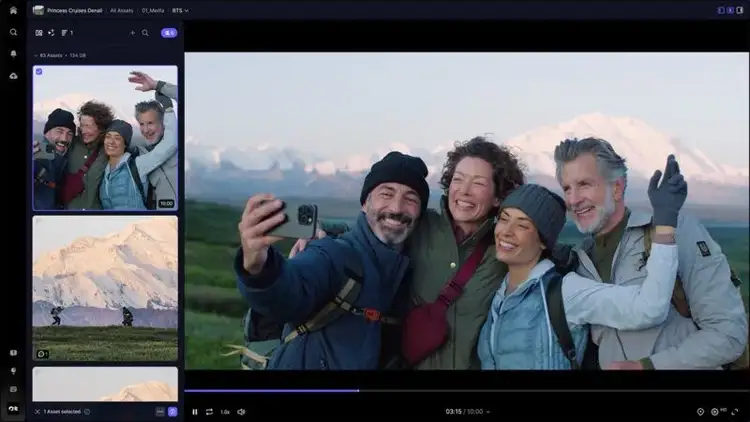Enter fullscreen with the expand icon
The width and height of the screenshot is (750, 422).
737,411
